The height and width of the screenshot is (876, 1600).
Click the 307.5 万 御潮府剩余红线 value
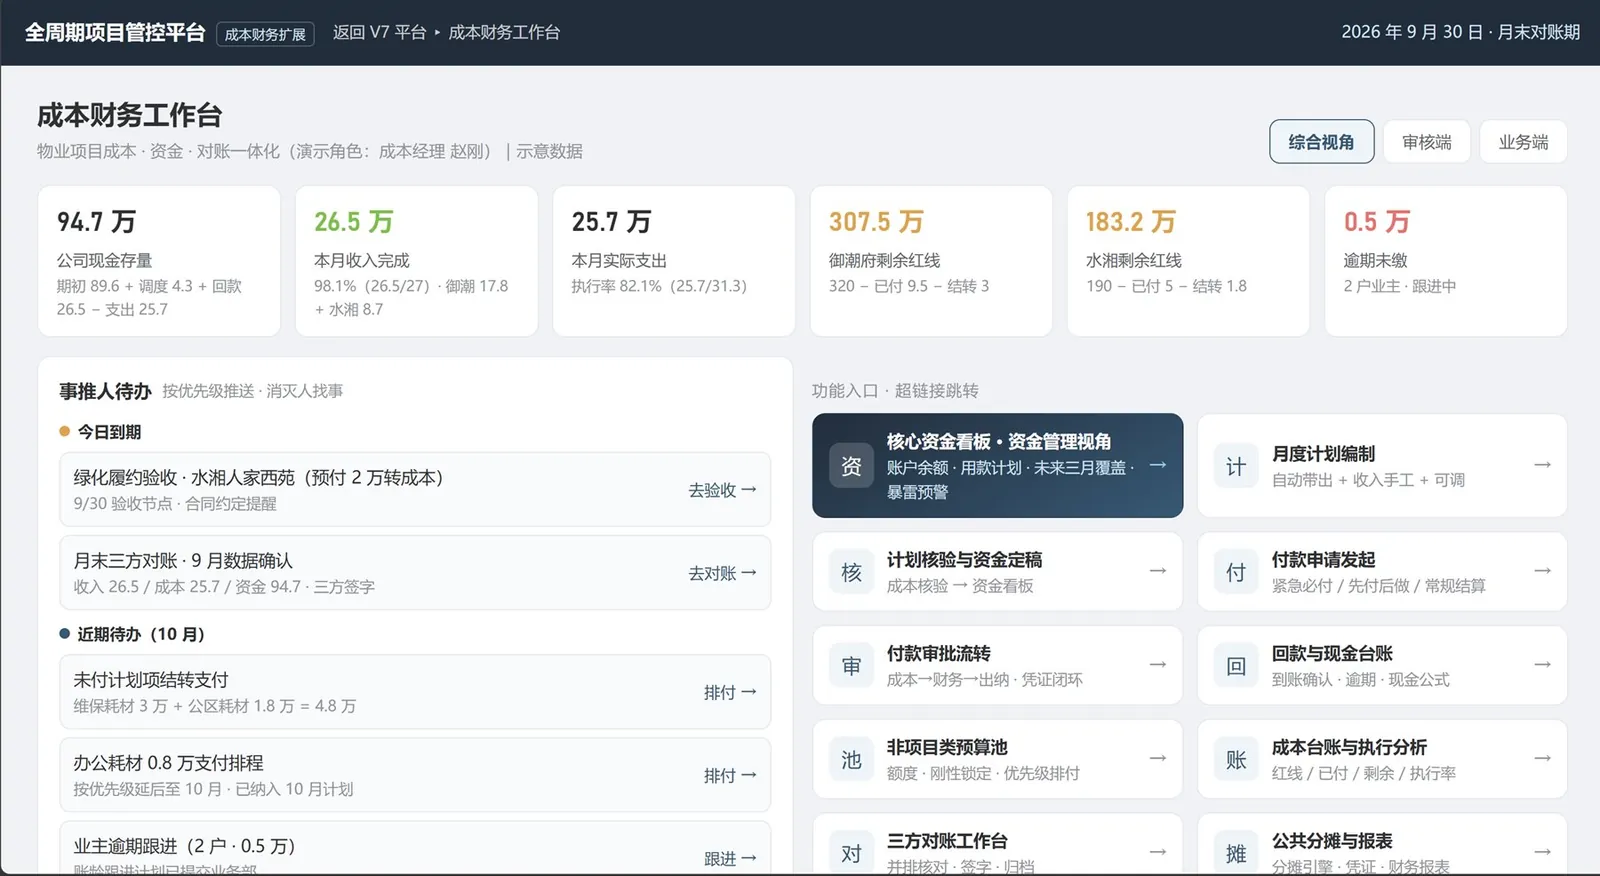[876, 221]
